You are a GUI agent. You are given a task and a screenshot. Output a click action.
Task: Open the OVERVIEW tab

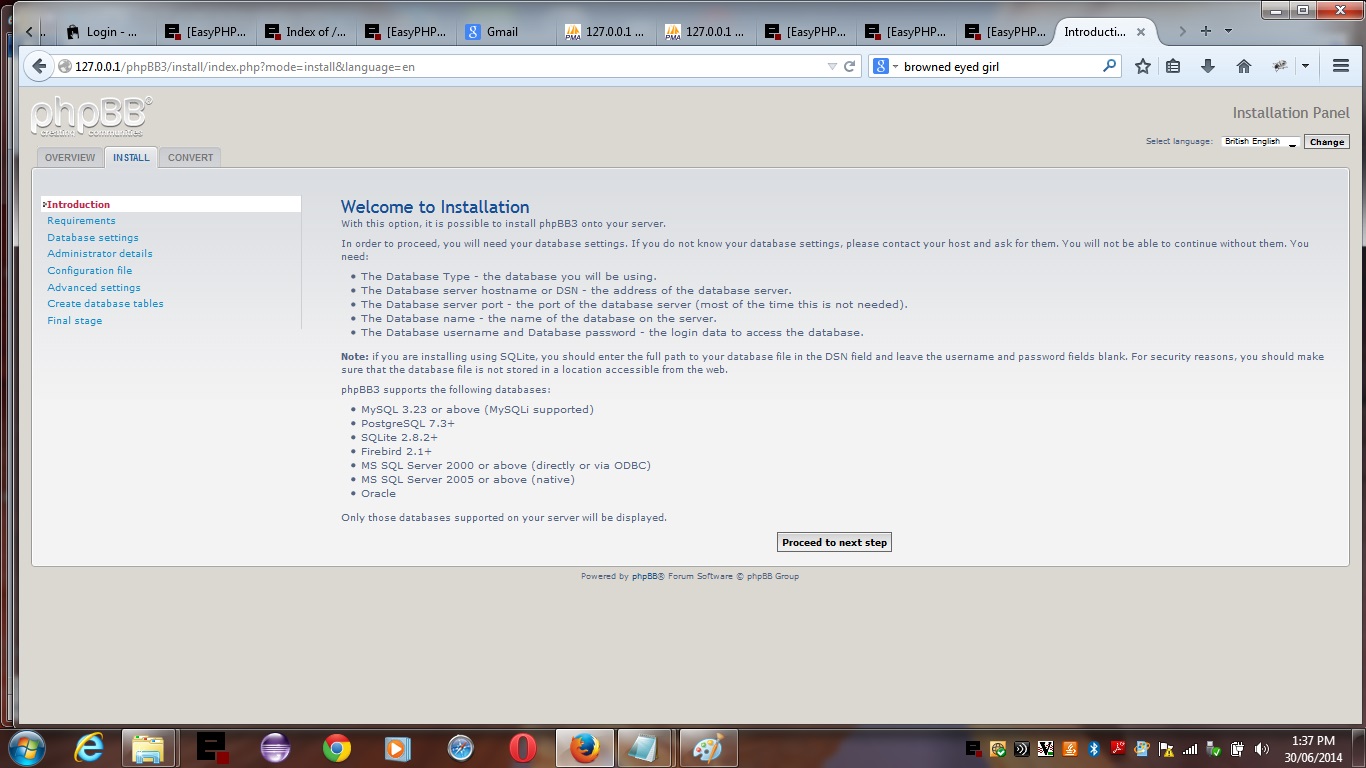pyautogui.click(x=70, y=157)
